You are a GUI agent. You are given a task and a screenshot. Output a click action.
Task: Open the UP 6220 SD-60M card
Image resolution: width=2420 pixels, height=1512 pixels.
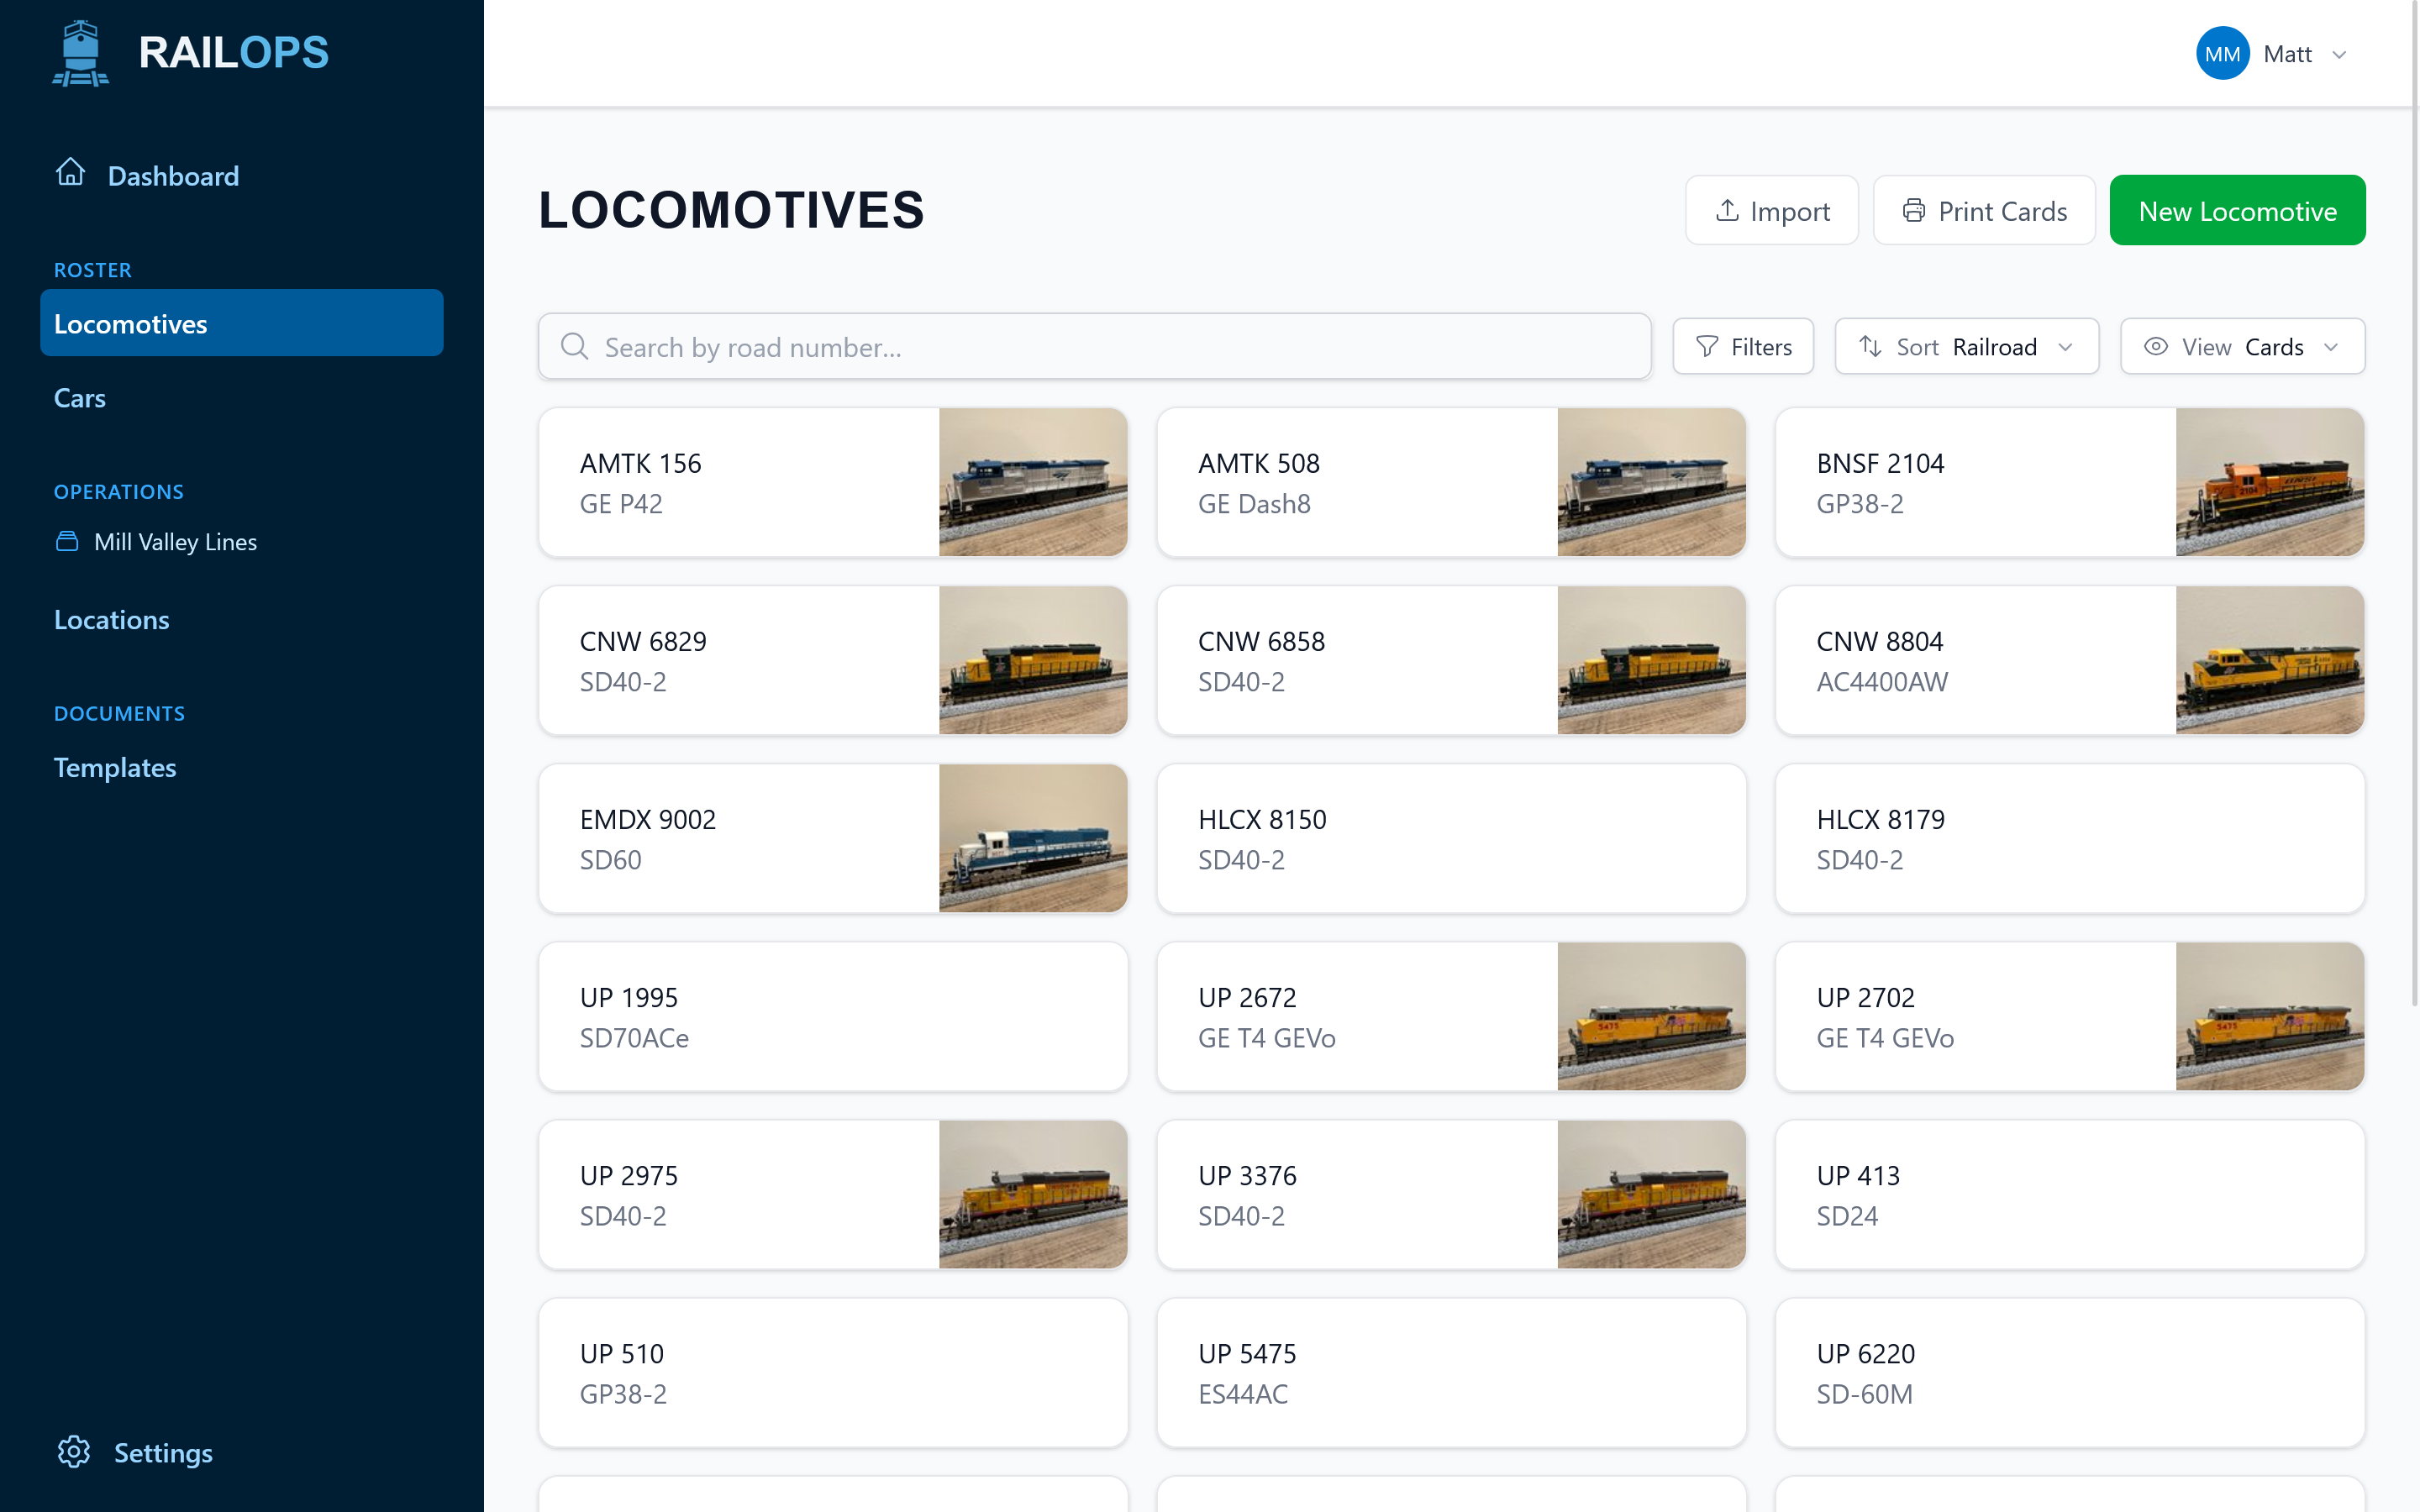2070,1372
